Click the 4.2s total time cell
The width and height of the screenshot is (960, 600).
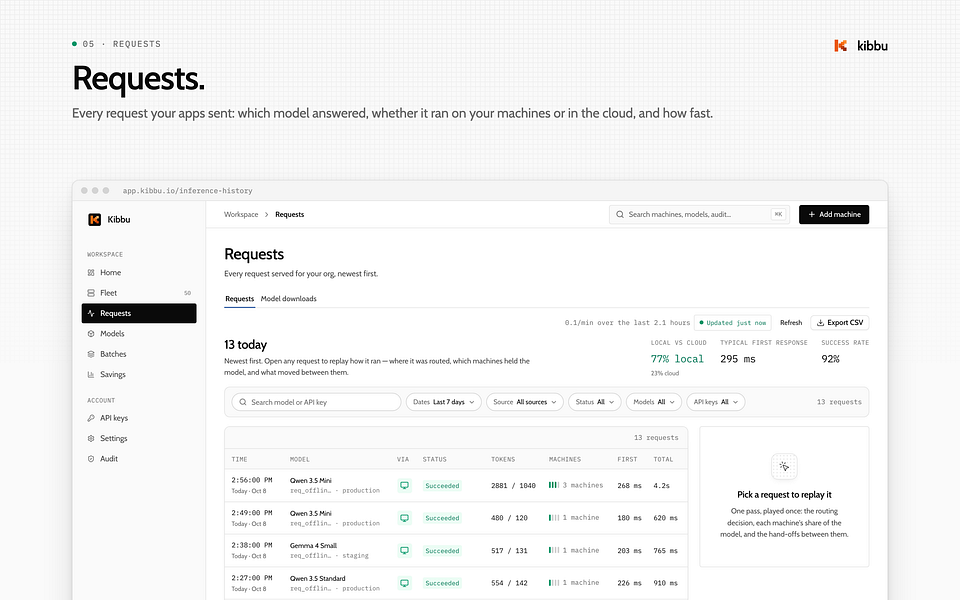pos(661,486)
